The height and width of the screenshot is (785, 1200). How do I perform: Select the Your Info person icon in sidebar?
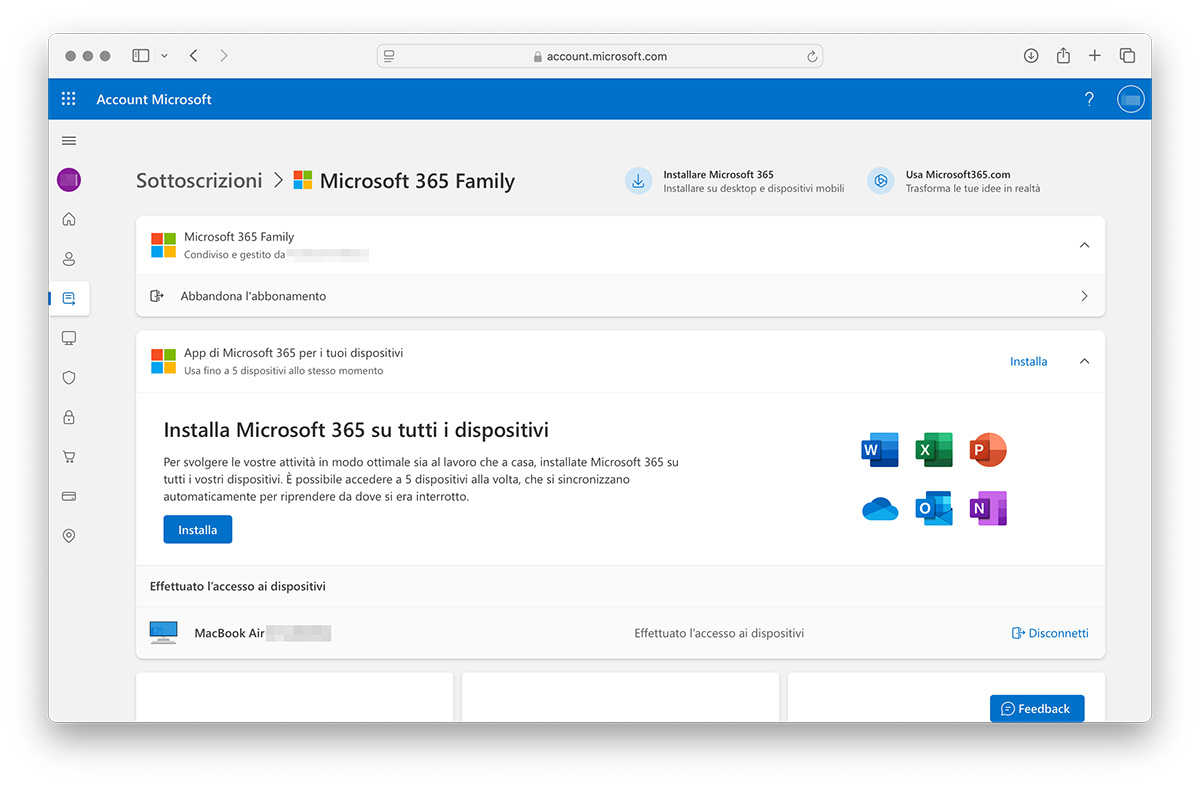coord(68,258)
